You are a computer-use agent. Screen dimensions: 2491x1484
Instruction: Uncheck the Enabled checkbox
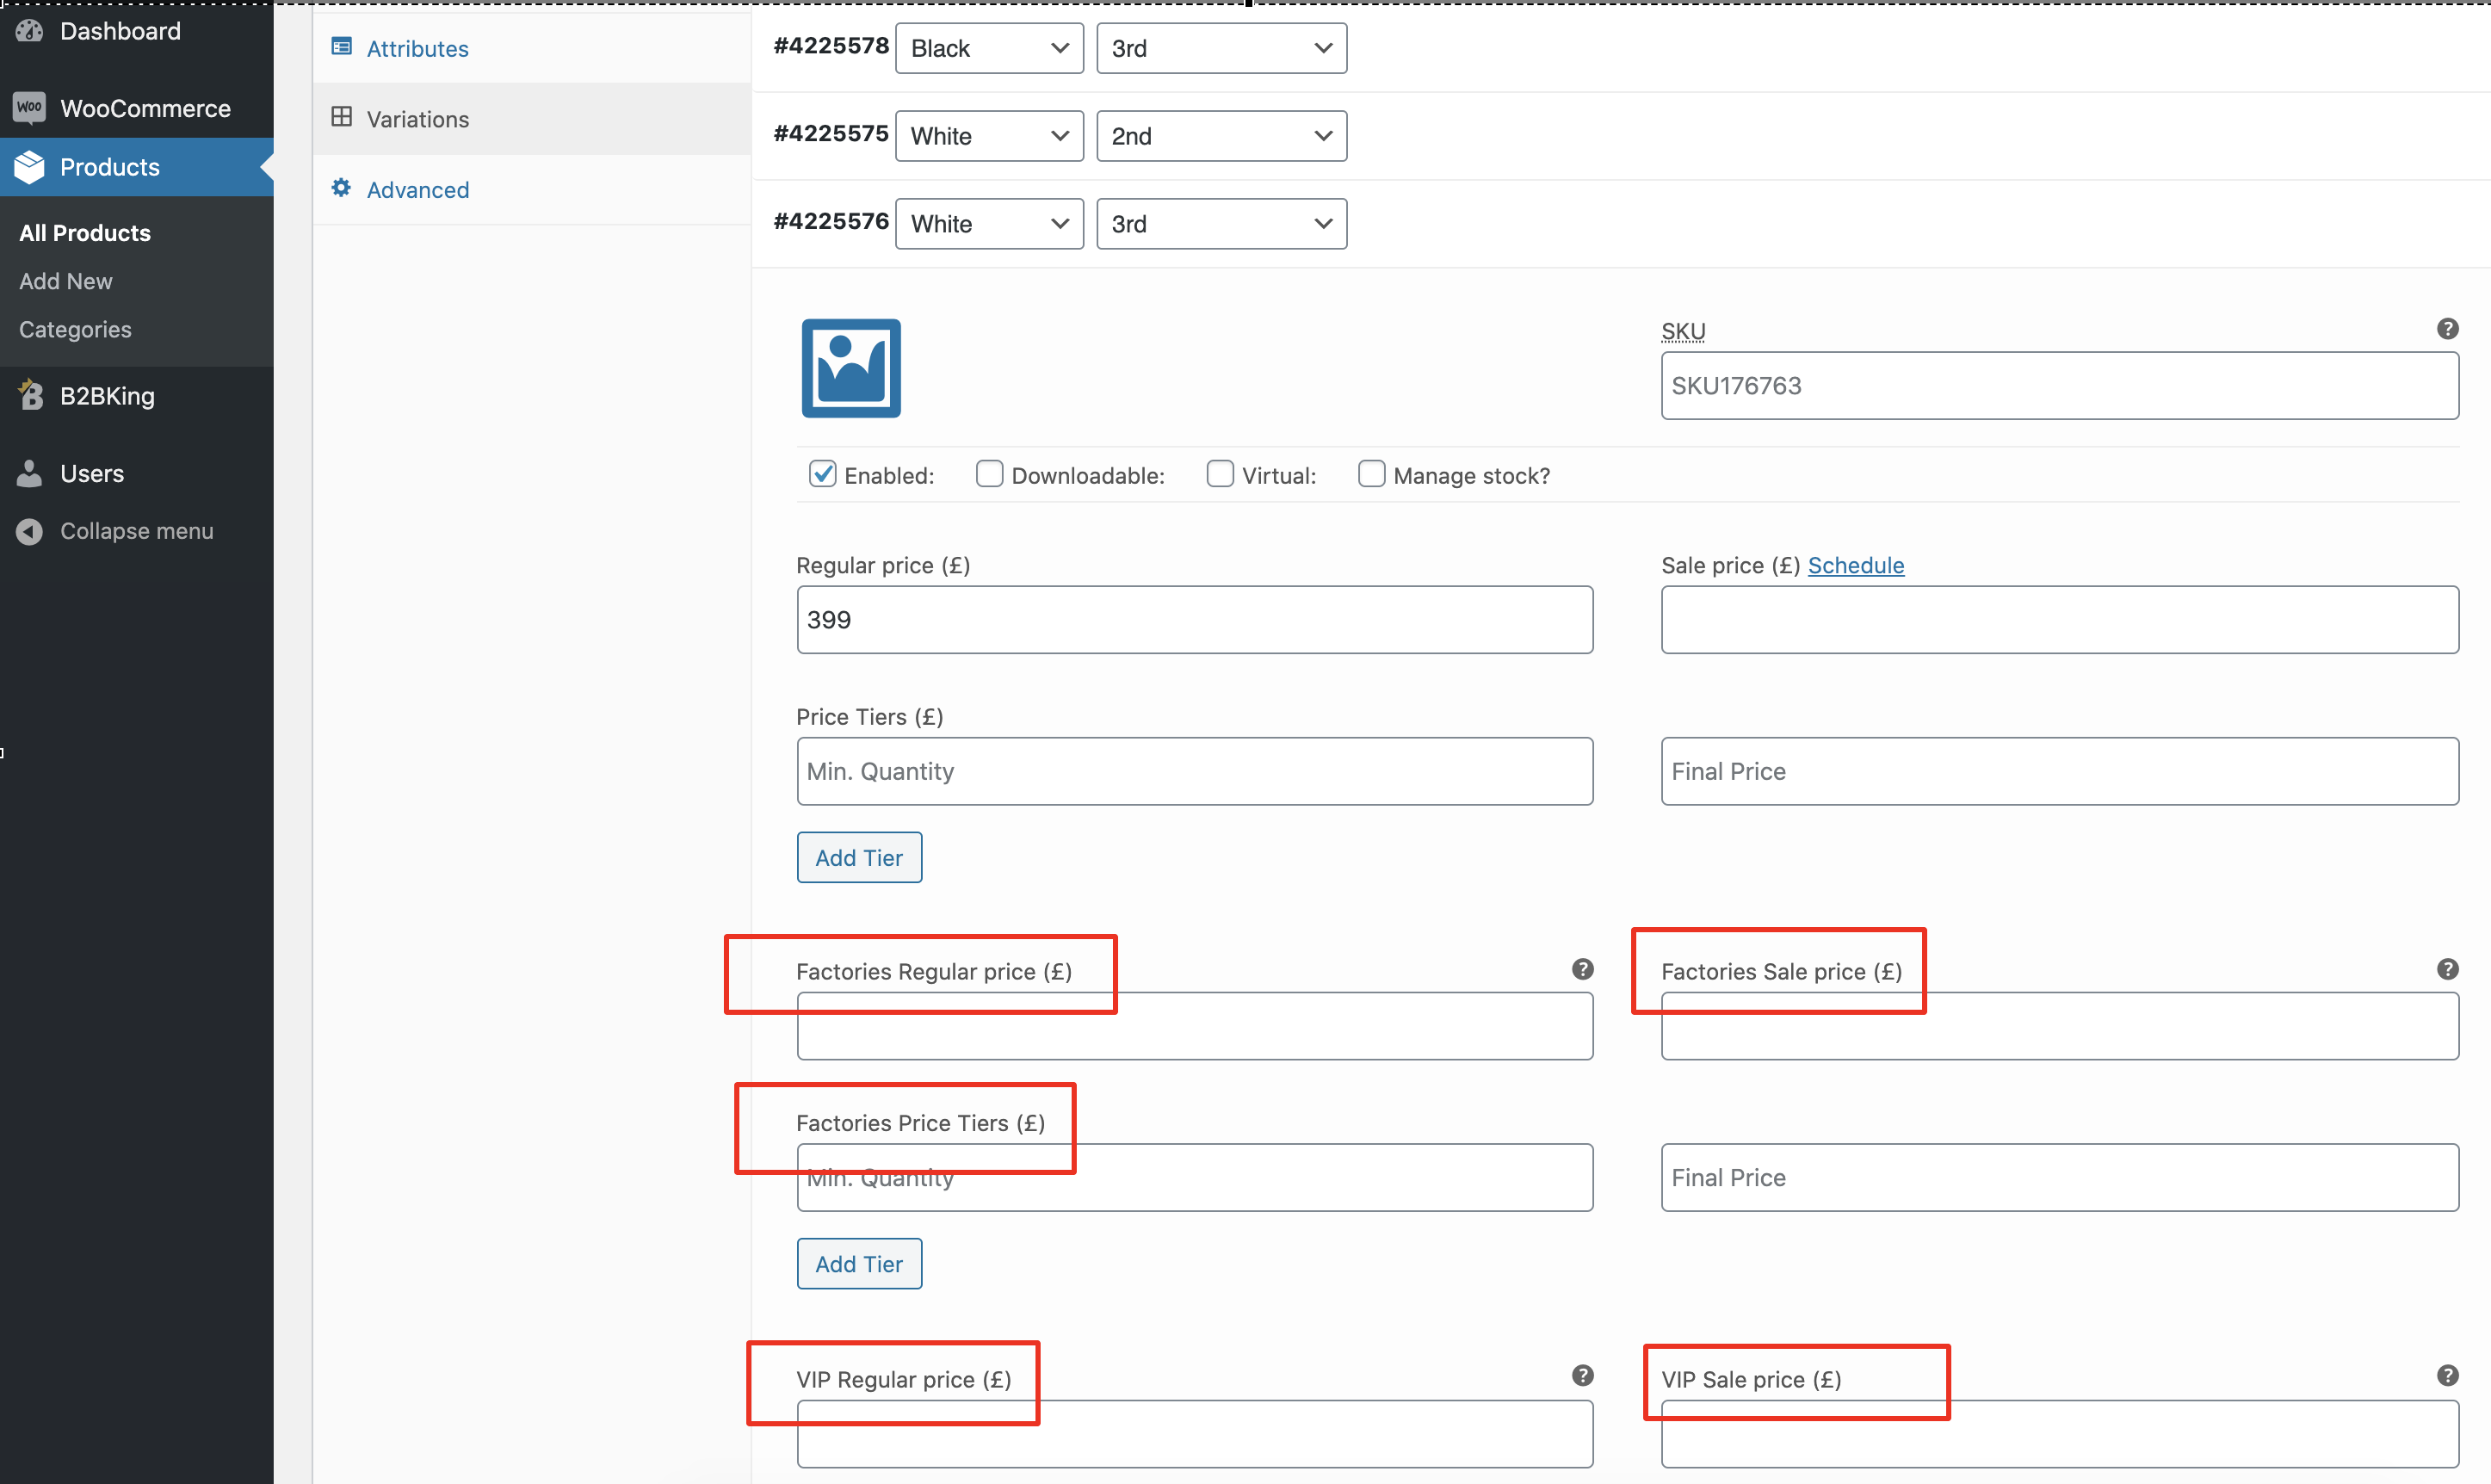pyautogui.click(x=822, y=474)
